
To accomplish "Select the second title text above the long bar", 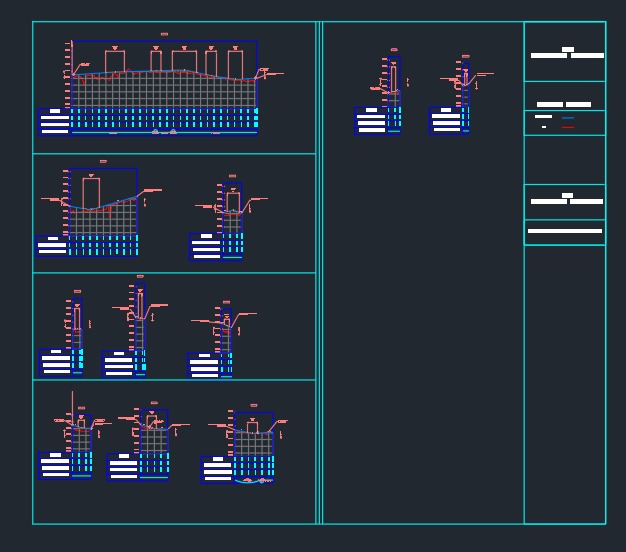I will 566,199.
